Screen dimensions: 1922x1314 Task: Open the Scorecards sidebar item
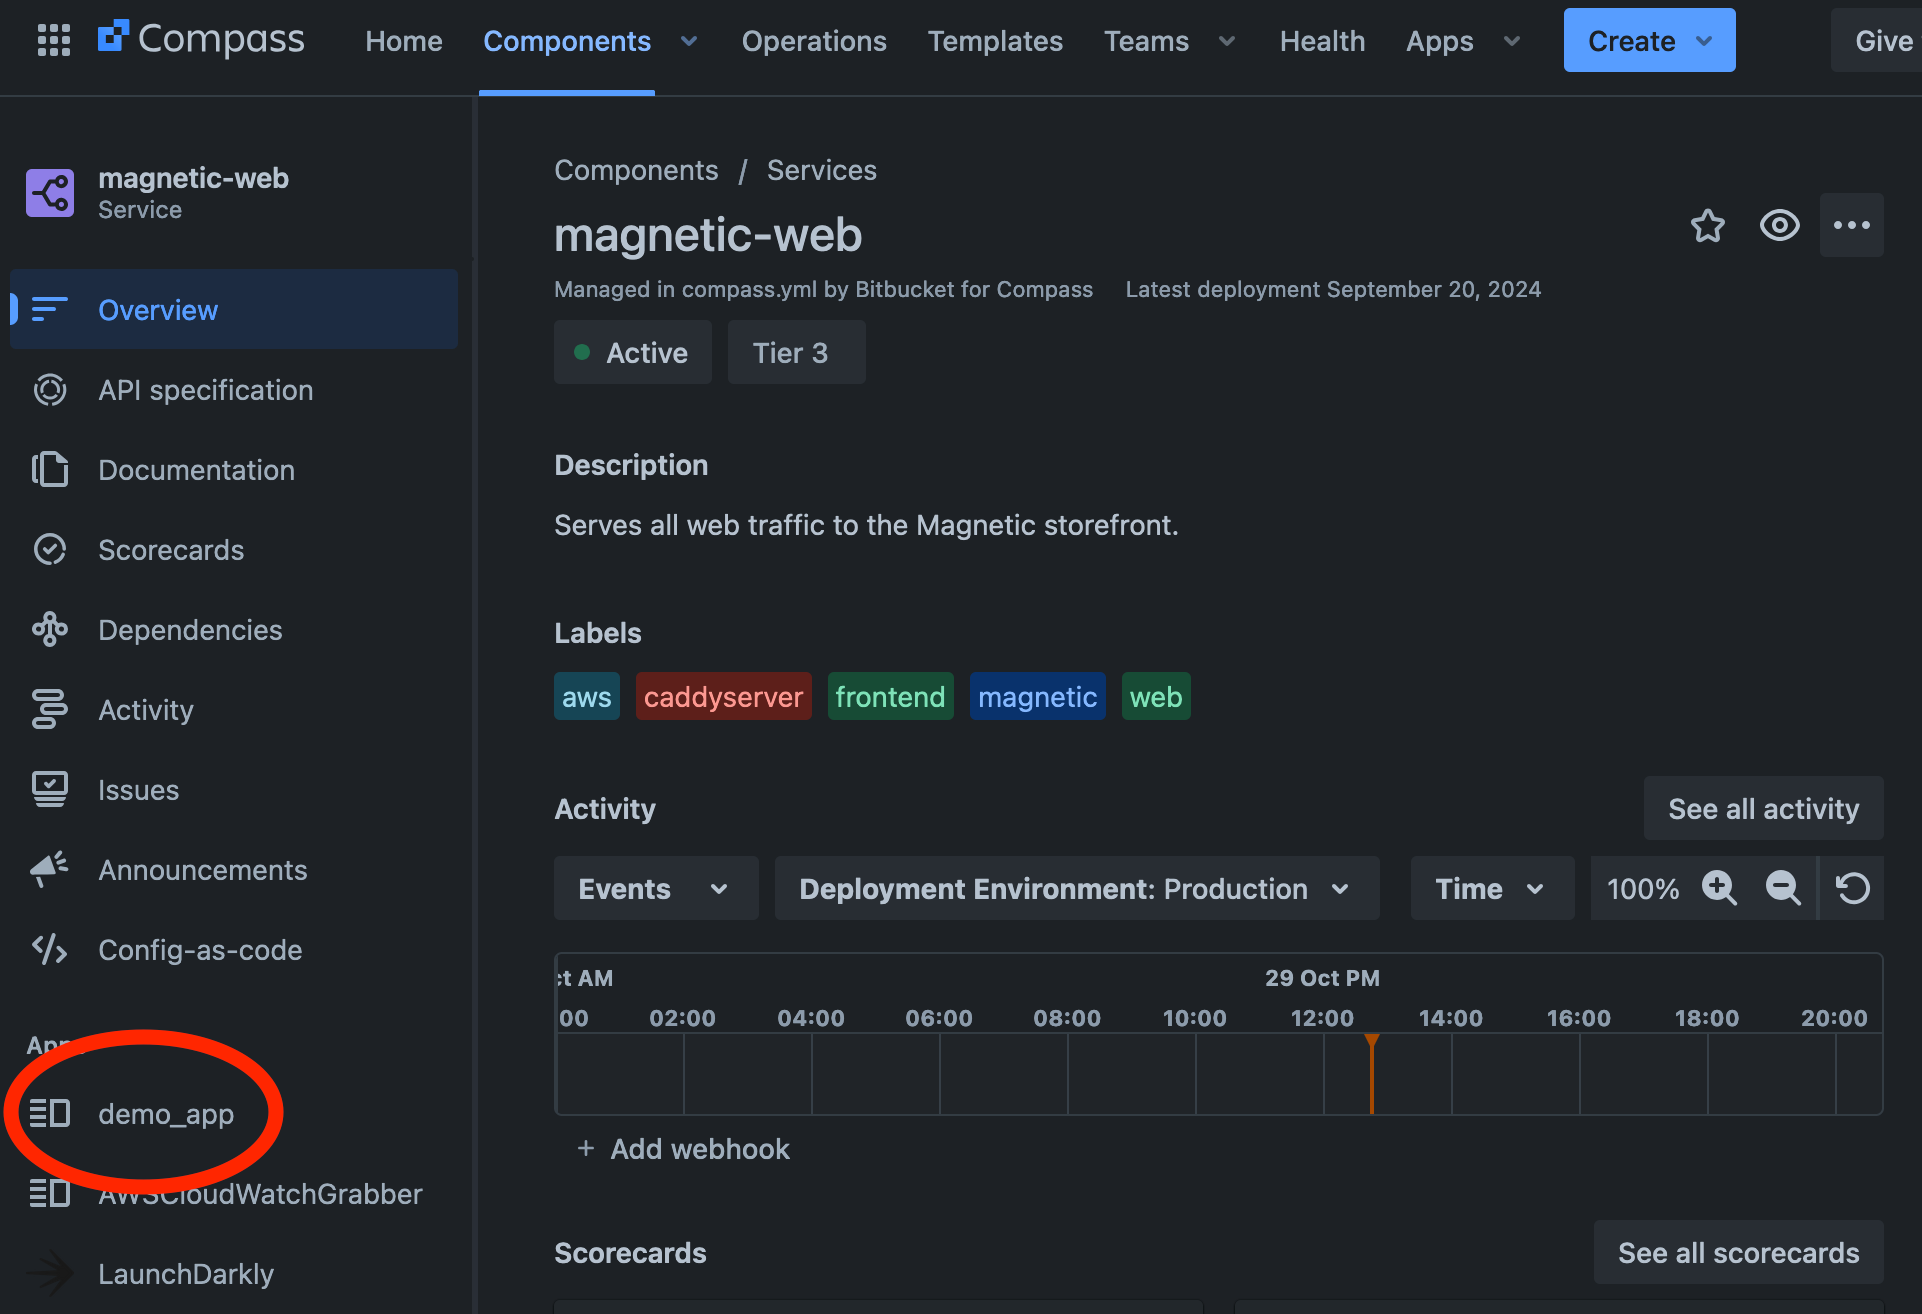tap(171, 550)
